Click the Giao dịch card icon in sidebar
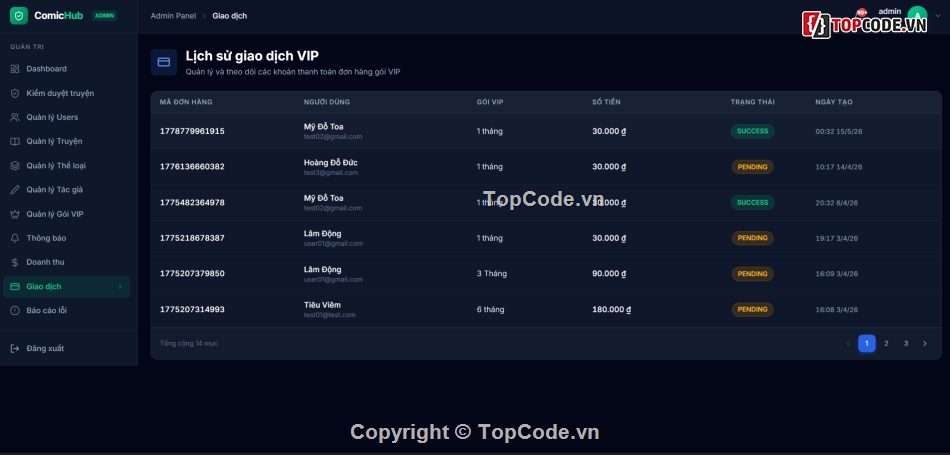This screenshot has width=950, height=455. coord(15,287)
